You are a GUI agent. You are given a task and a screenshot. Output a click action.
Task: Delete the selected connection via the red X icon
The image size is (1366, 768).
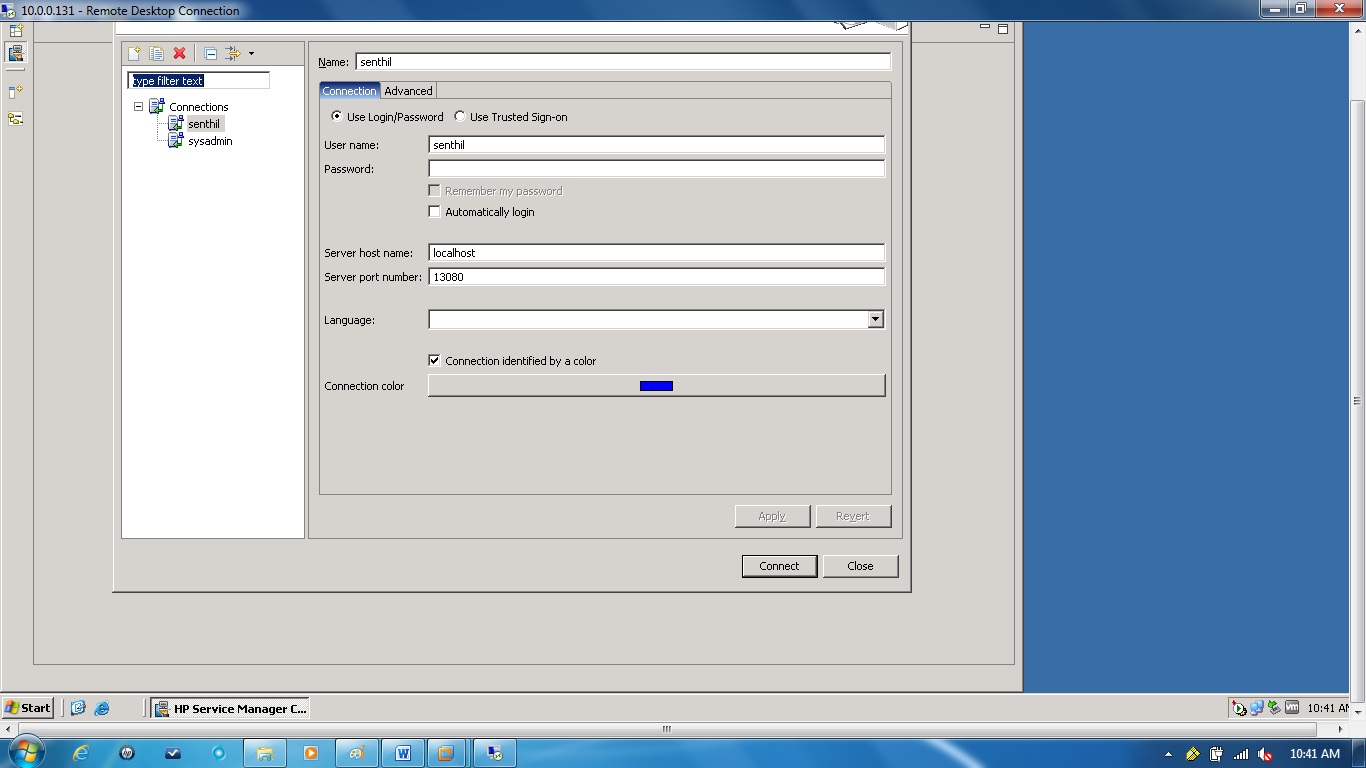coord(178,53)
